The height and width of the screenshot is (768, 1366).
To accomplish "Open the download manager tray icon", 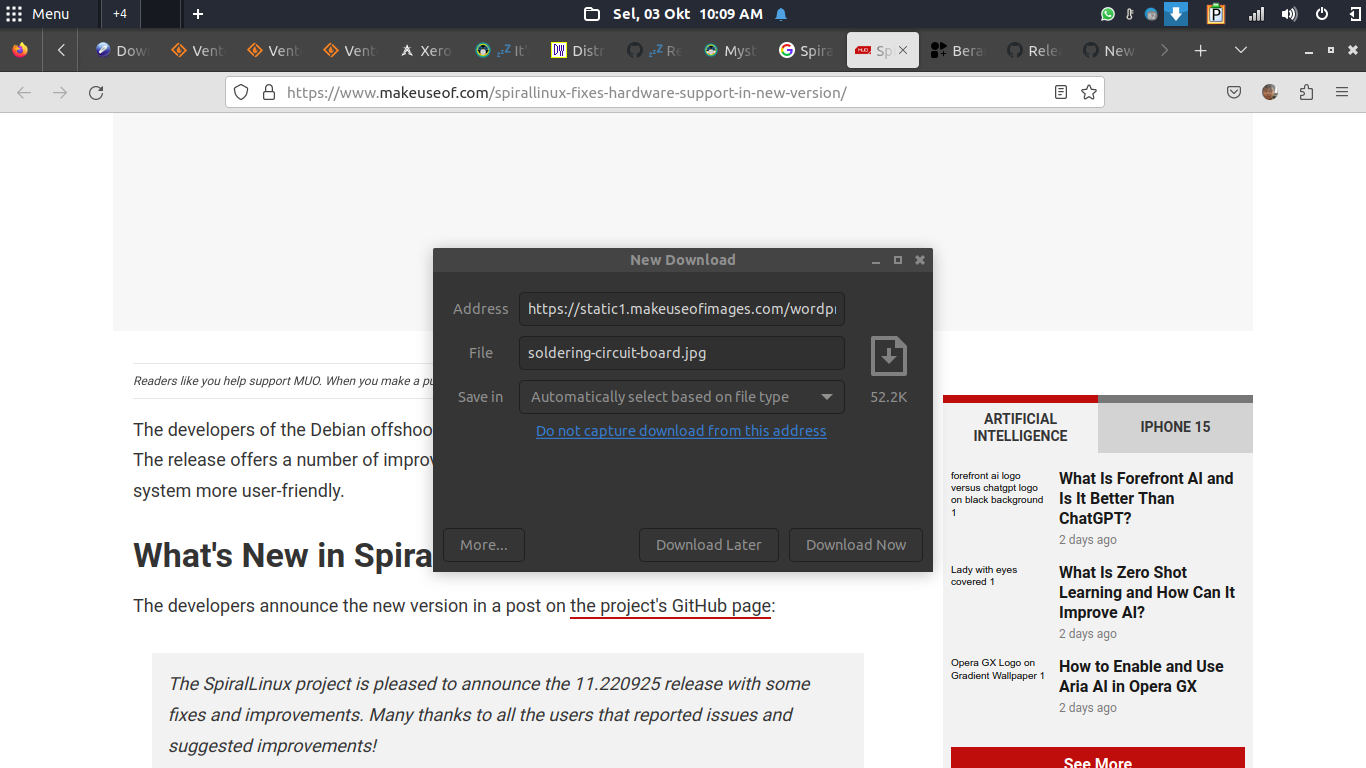I will coord(1176,14).
